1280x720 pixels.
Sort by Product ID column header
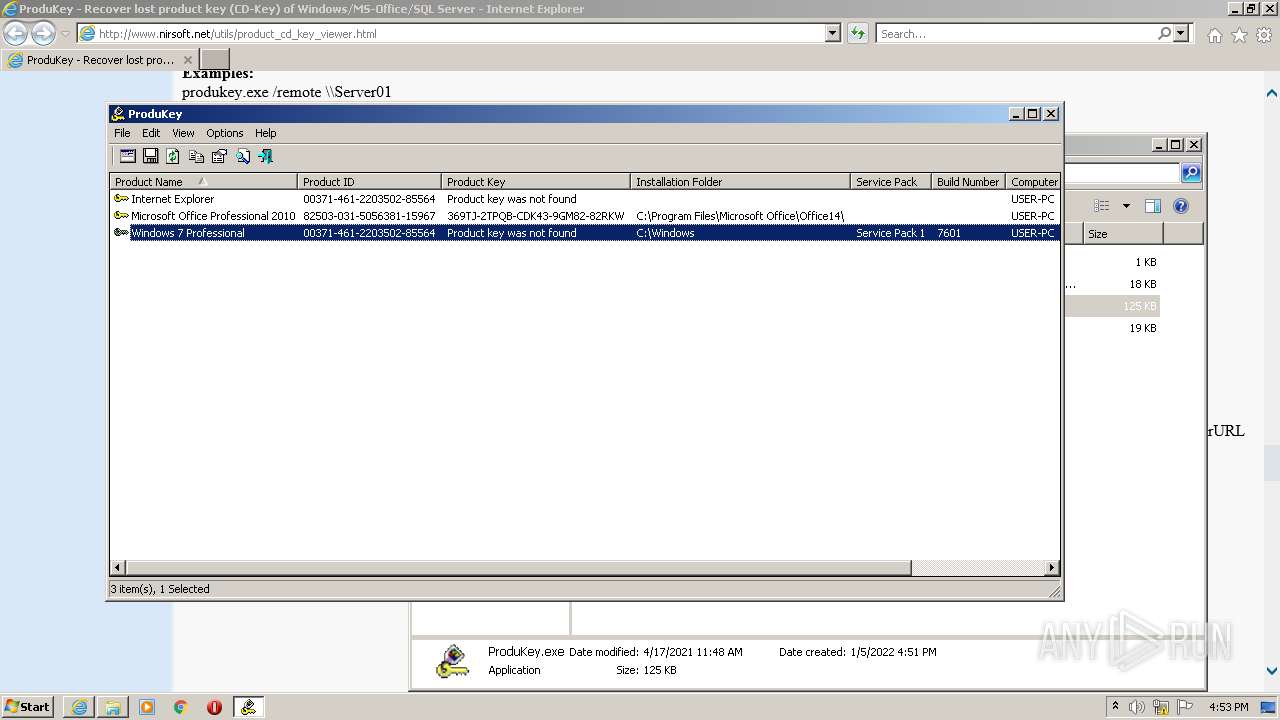click(369, 182)
